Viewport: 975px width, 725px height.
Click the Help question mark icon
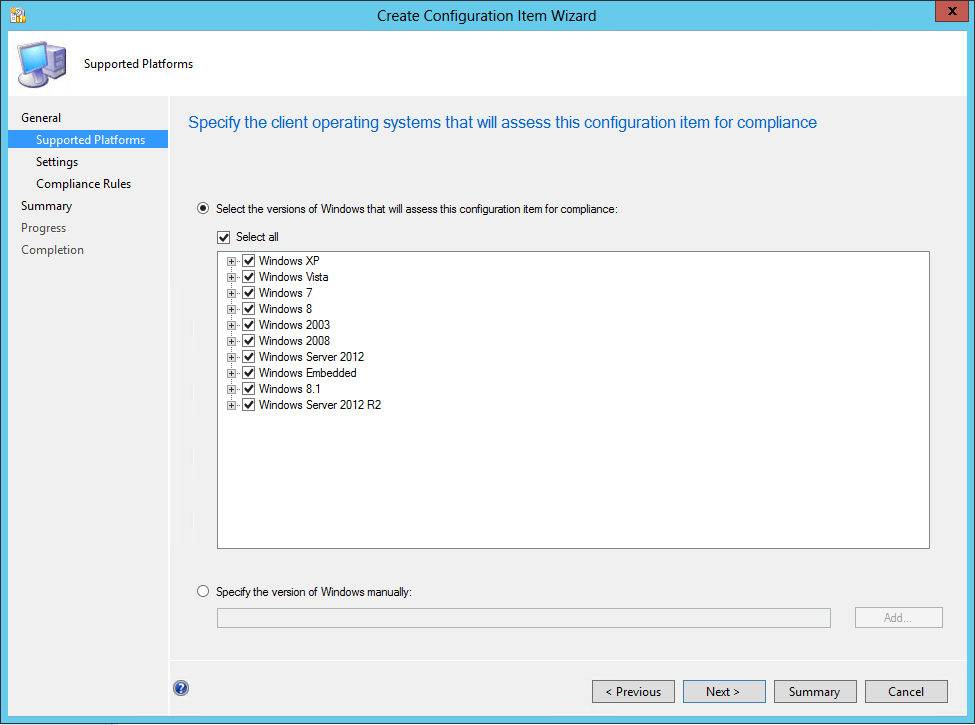181,688
